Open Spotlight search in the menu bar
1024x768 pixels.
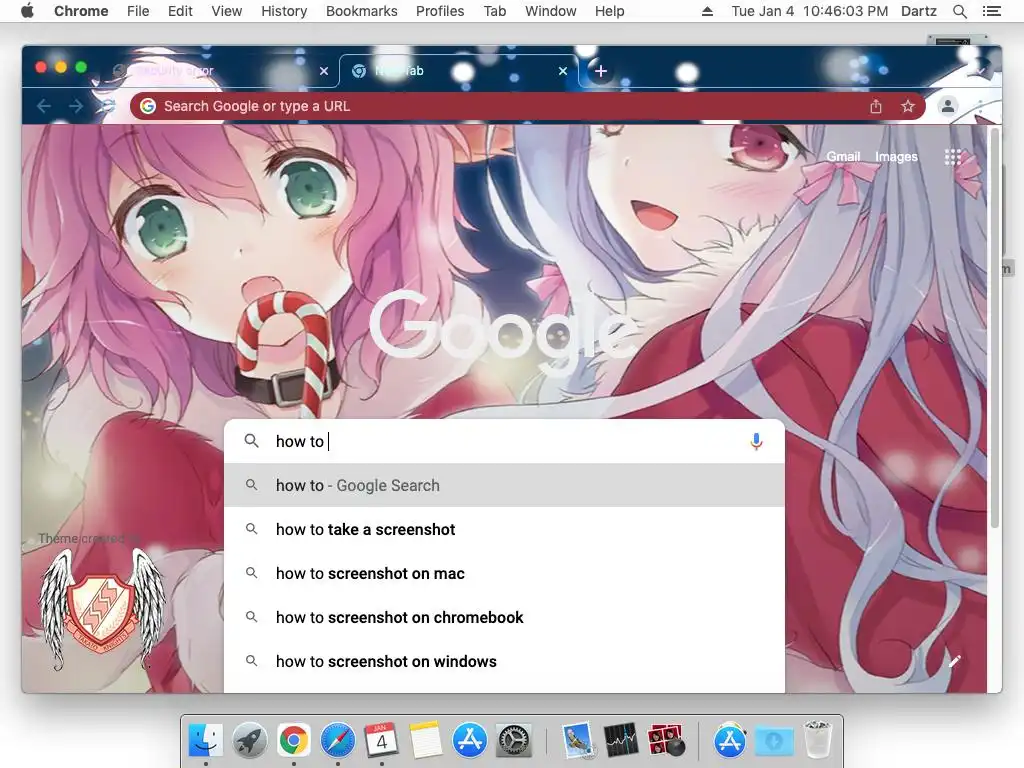coord(959,11)
